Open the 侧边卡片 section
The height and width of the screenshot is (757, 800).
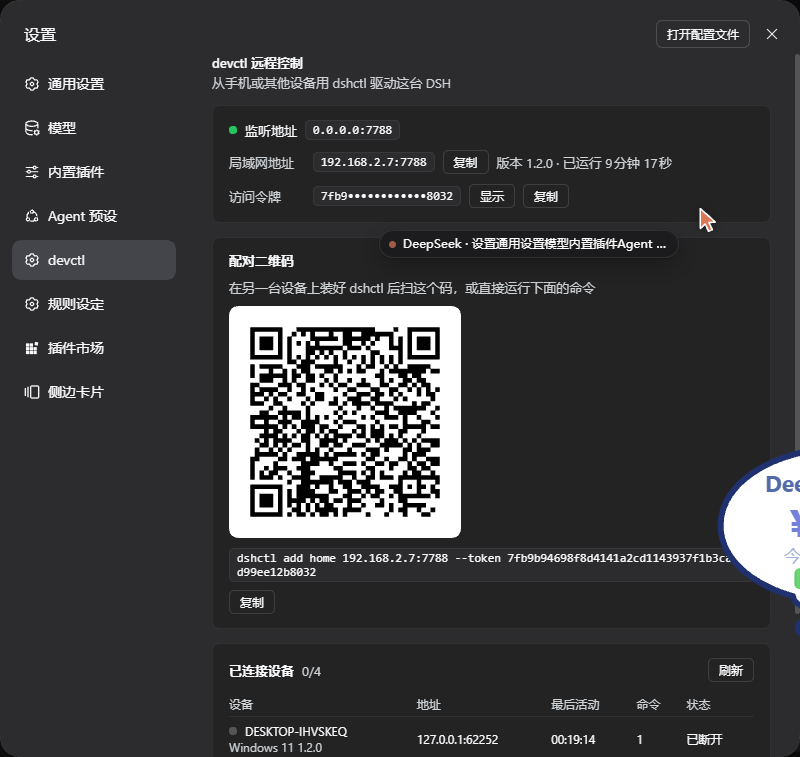coord(94,392)
